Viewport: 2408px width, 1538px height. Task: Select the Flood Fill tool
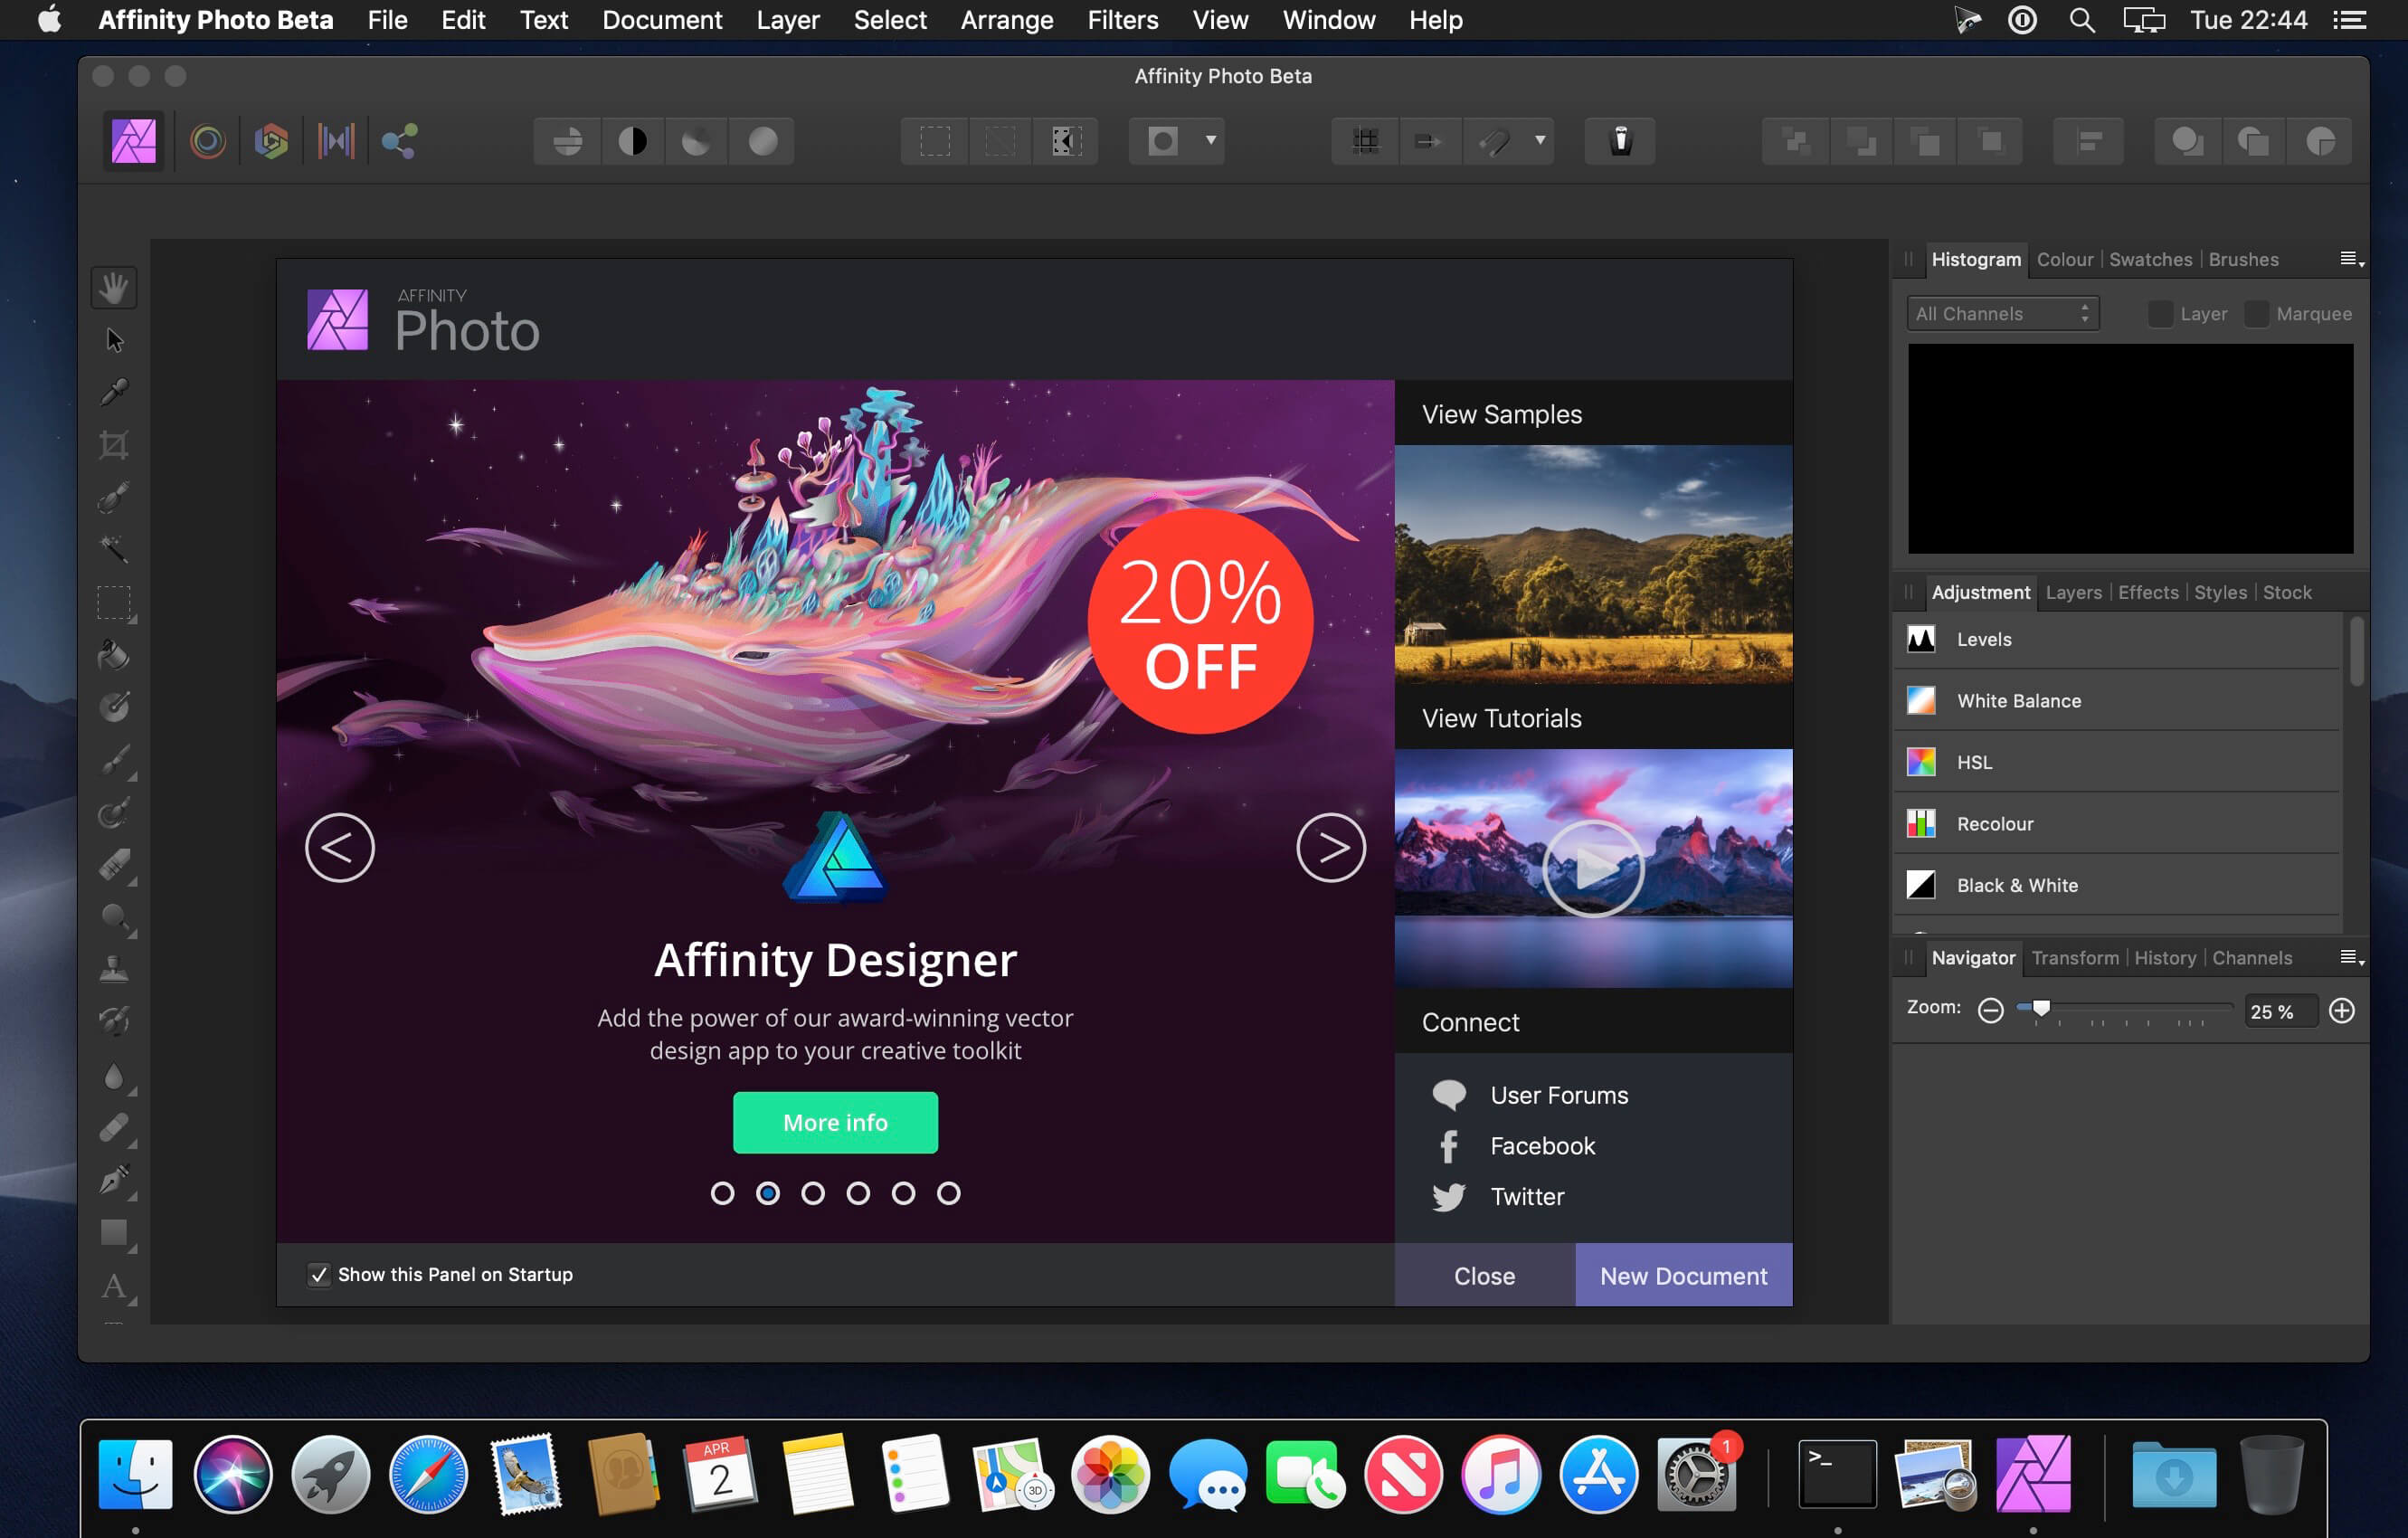(114, 653)
